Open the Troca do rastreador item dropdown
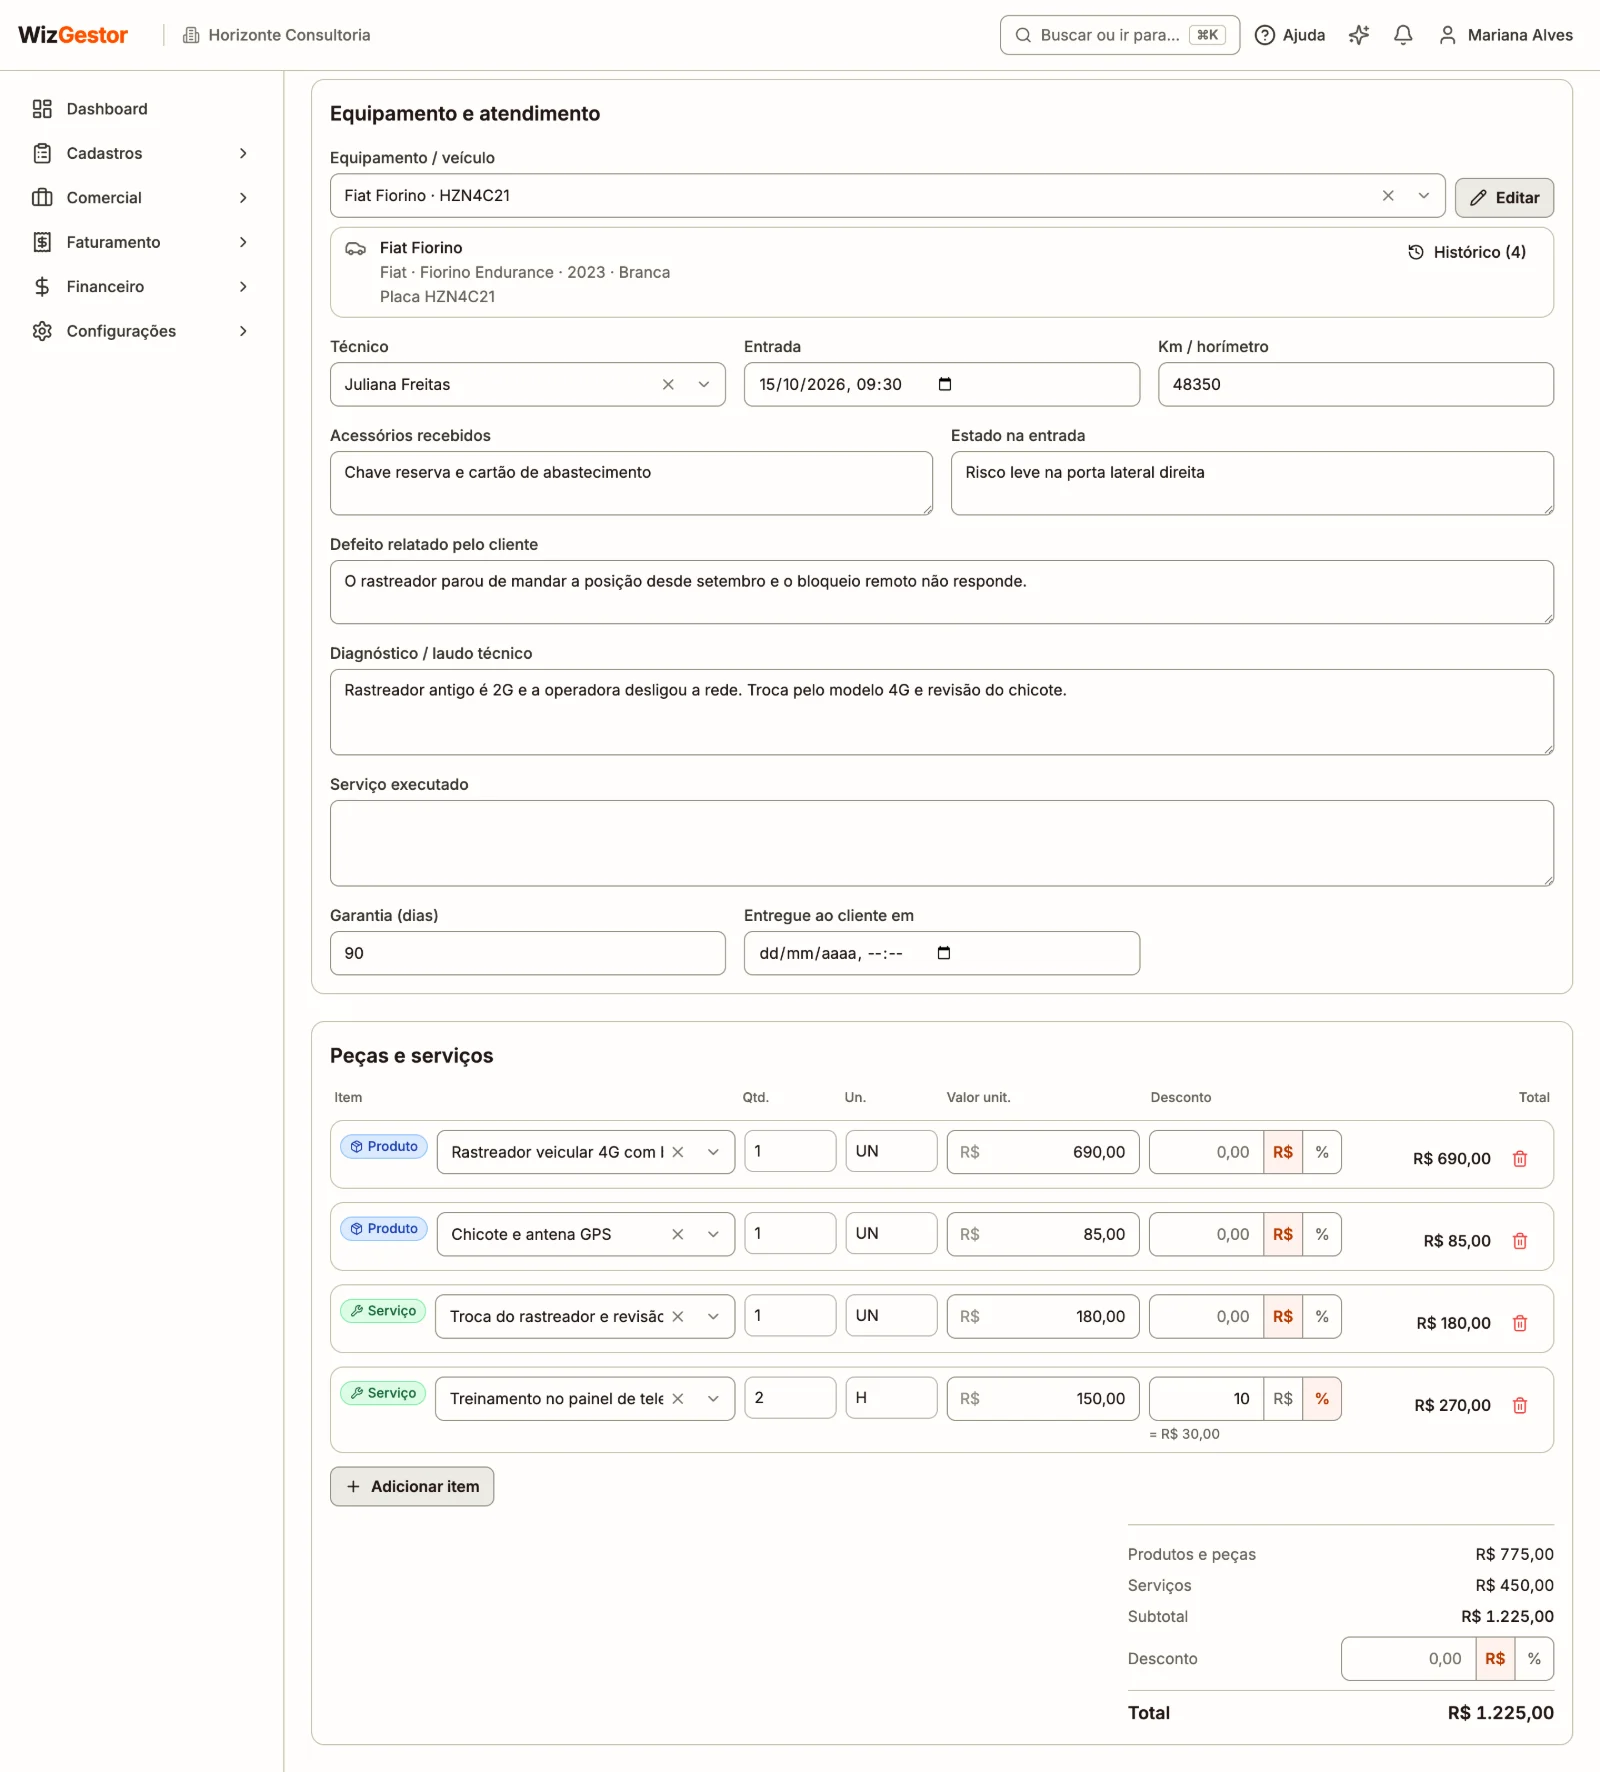 coord(713,1316)
